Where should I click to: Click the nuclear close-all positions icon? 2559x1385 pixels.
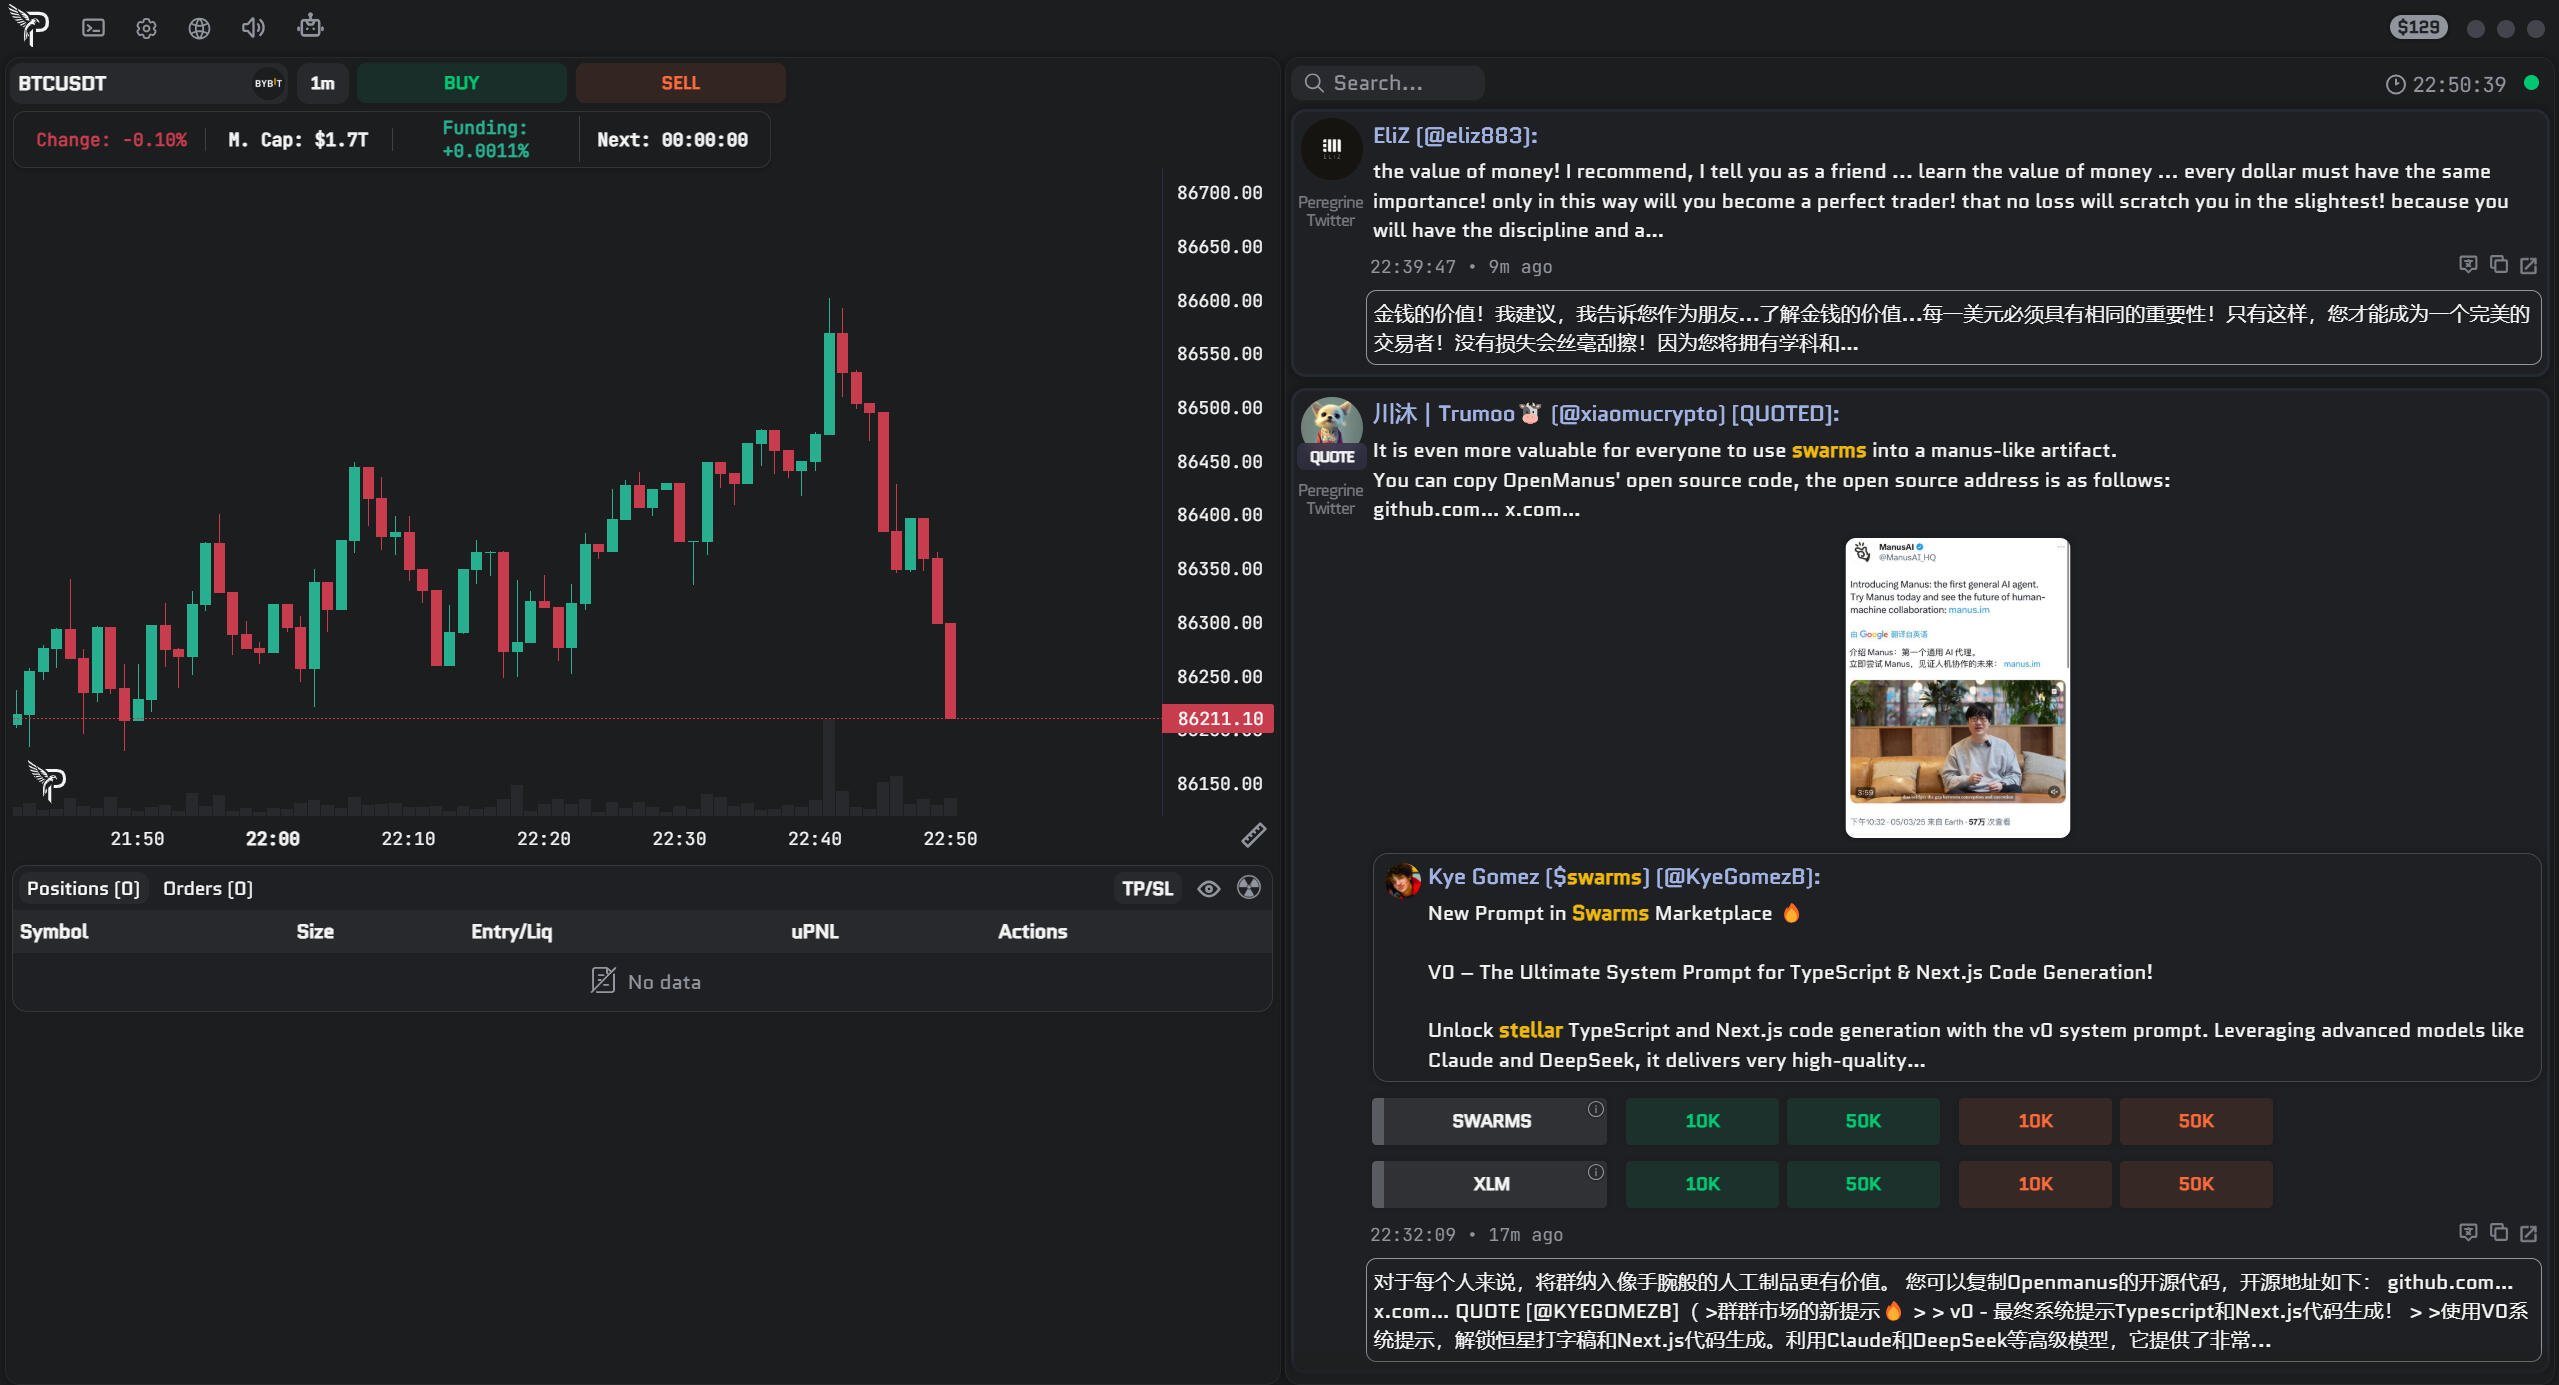point(1249,888)
